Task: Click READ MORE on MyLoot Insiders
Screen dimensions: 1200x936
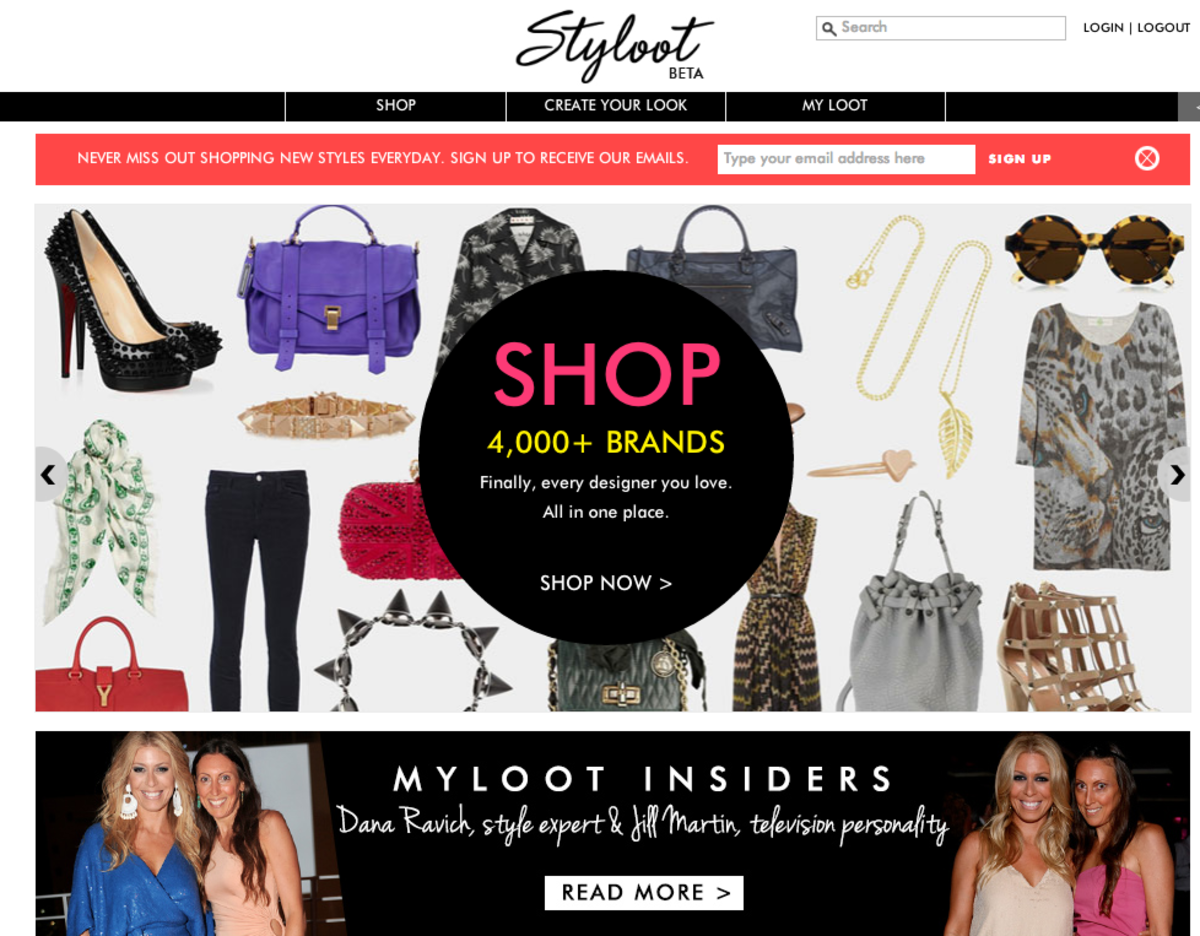Action: [644, 893]
